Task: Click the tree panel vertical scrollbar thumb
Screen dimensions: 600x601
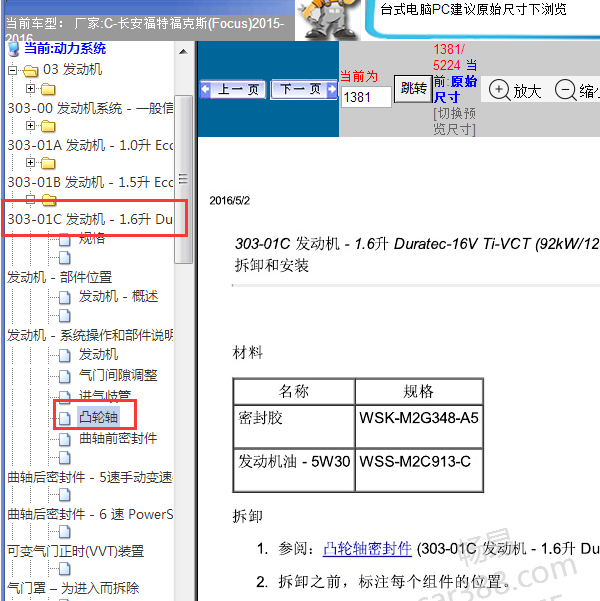Action: [183, 179]
